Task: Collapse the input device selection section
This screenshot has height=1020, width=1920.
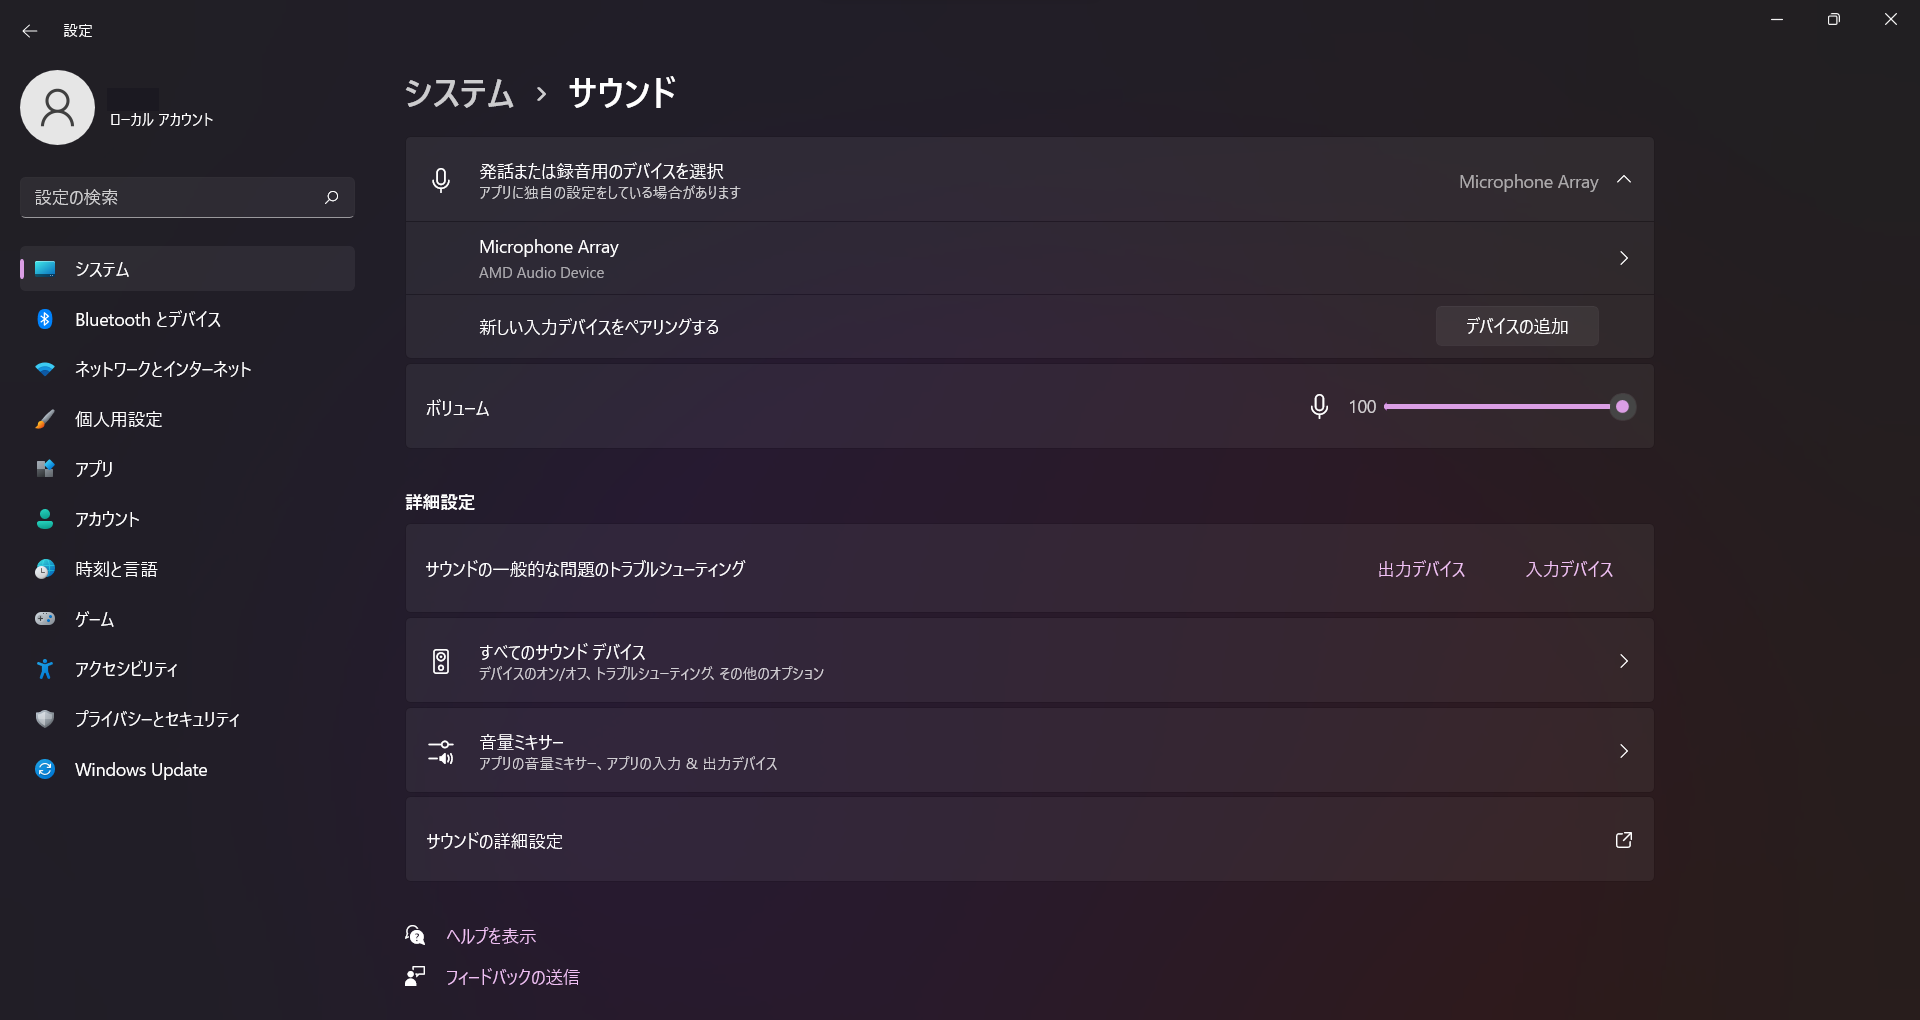Action: [1624, 180]
